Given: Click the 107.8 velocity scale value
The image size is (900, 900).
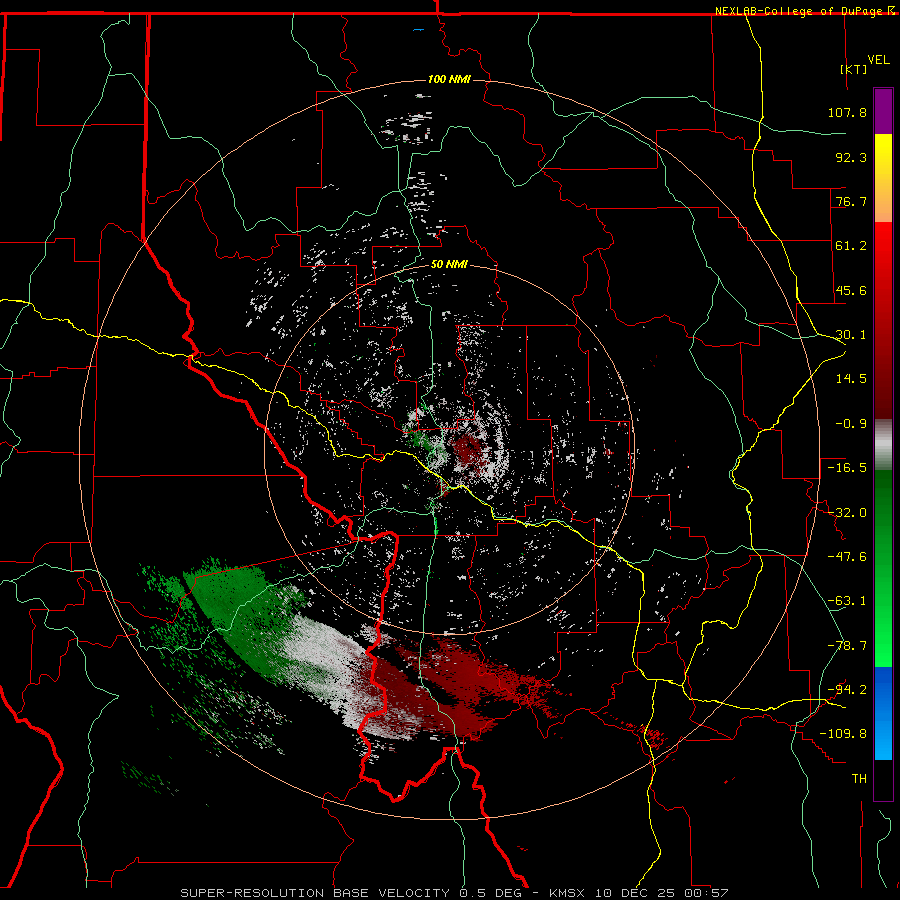Looking at the screenshot, I should pos(847,112).
